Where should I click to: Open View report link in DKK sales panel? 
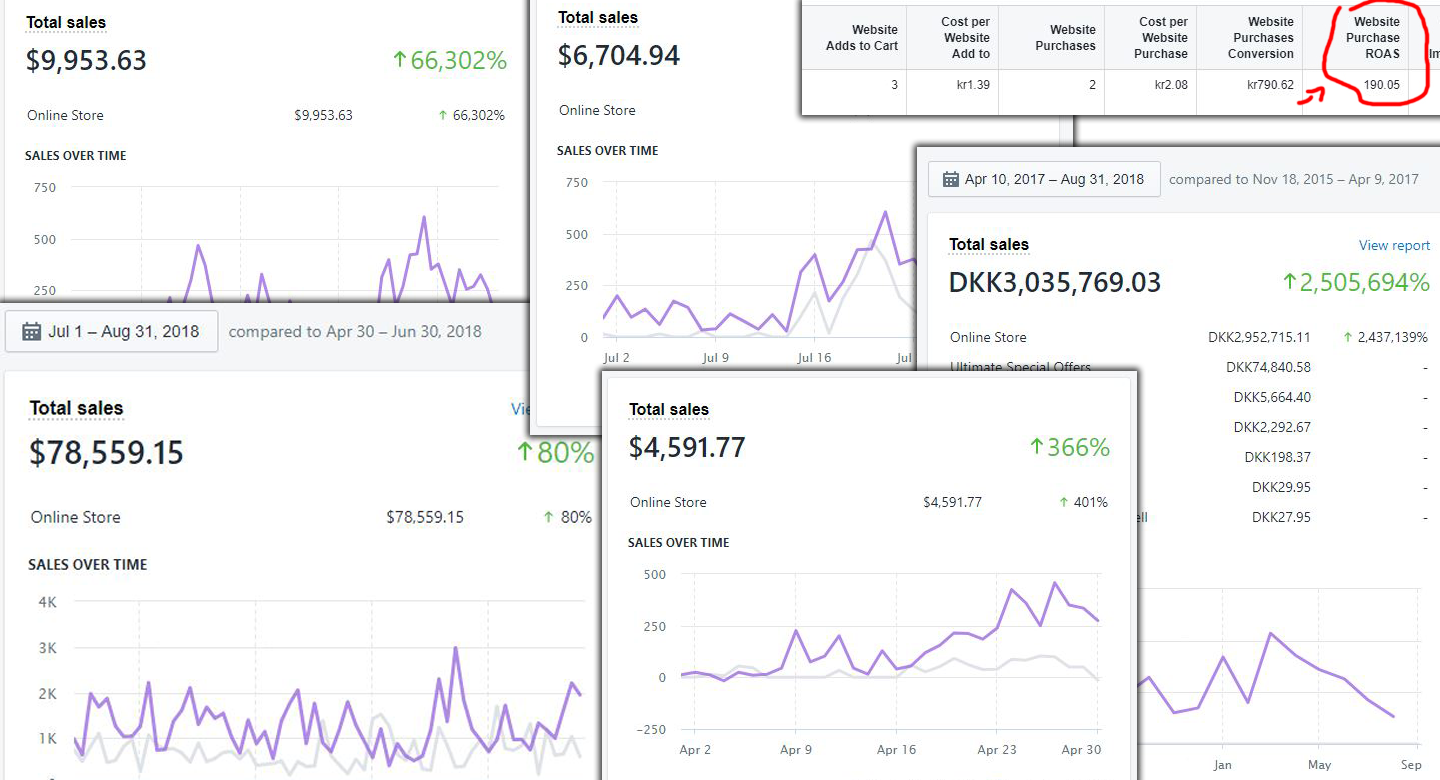coord(1393,245)
